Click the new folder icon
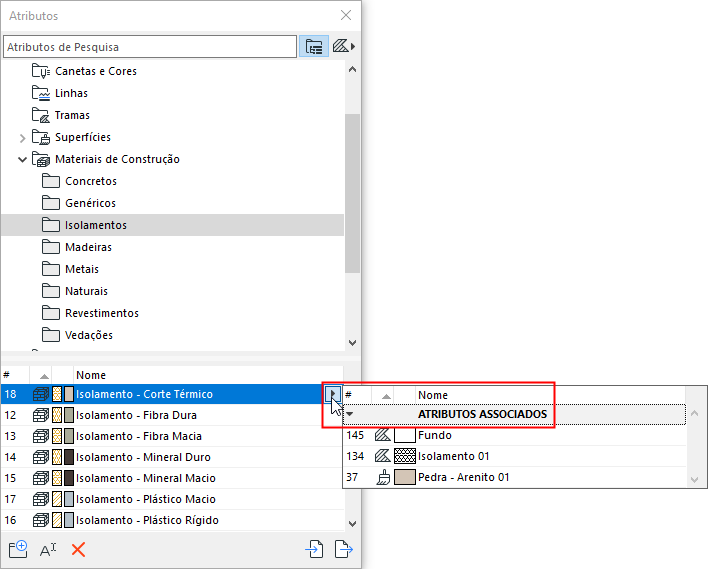708x569 pixels. pyautogui.click(x=18, y=550)
